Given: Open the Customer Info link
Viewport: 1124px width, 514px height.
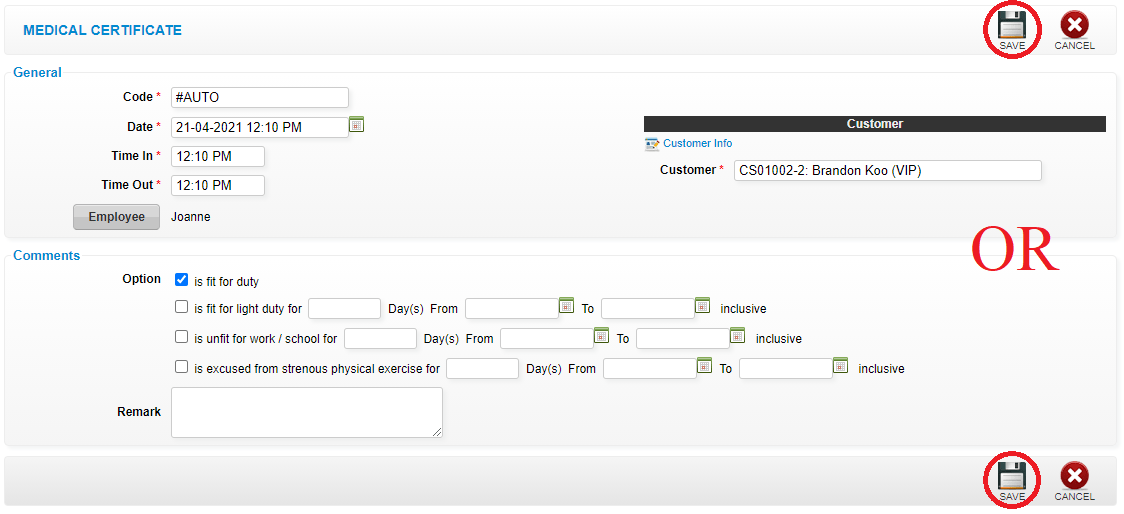Looking at the screenshot, I should (x=697, y=143).
